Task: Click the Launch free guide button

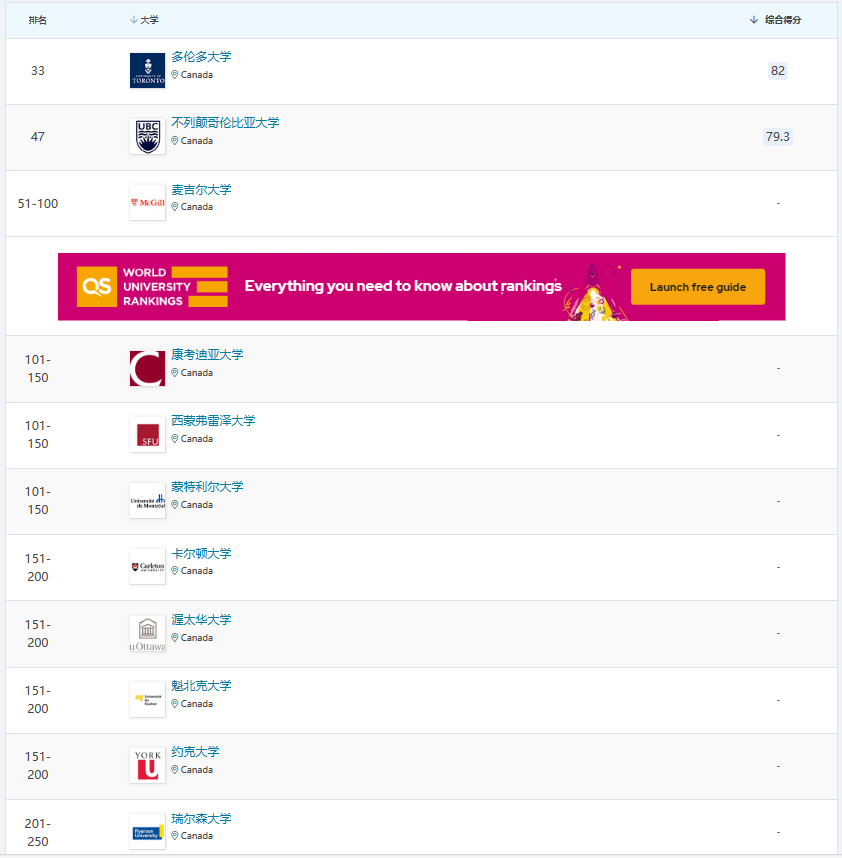Action: click(x=698, y=287)
